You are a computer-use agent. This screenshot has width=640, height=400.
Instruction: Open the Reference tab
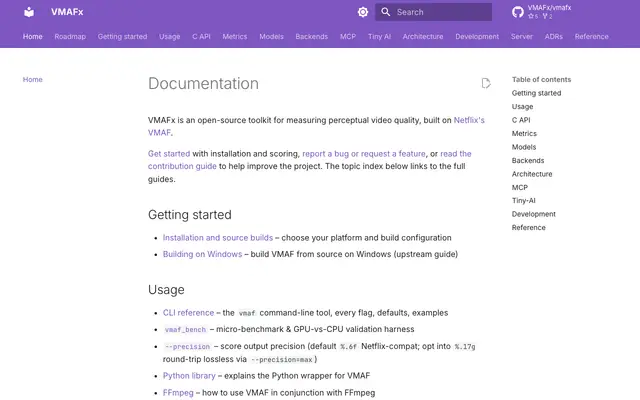coord(591,36)
